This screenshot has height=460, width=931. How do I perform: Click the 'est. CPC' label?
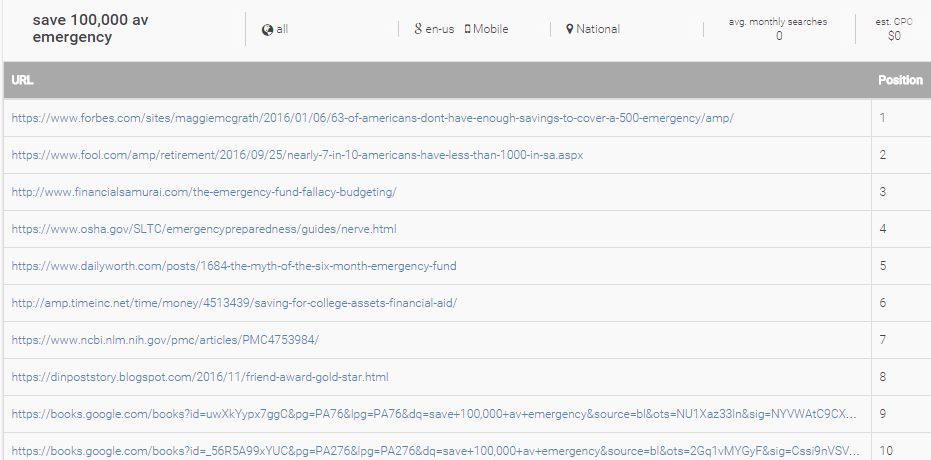894,22
